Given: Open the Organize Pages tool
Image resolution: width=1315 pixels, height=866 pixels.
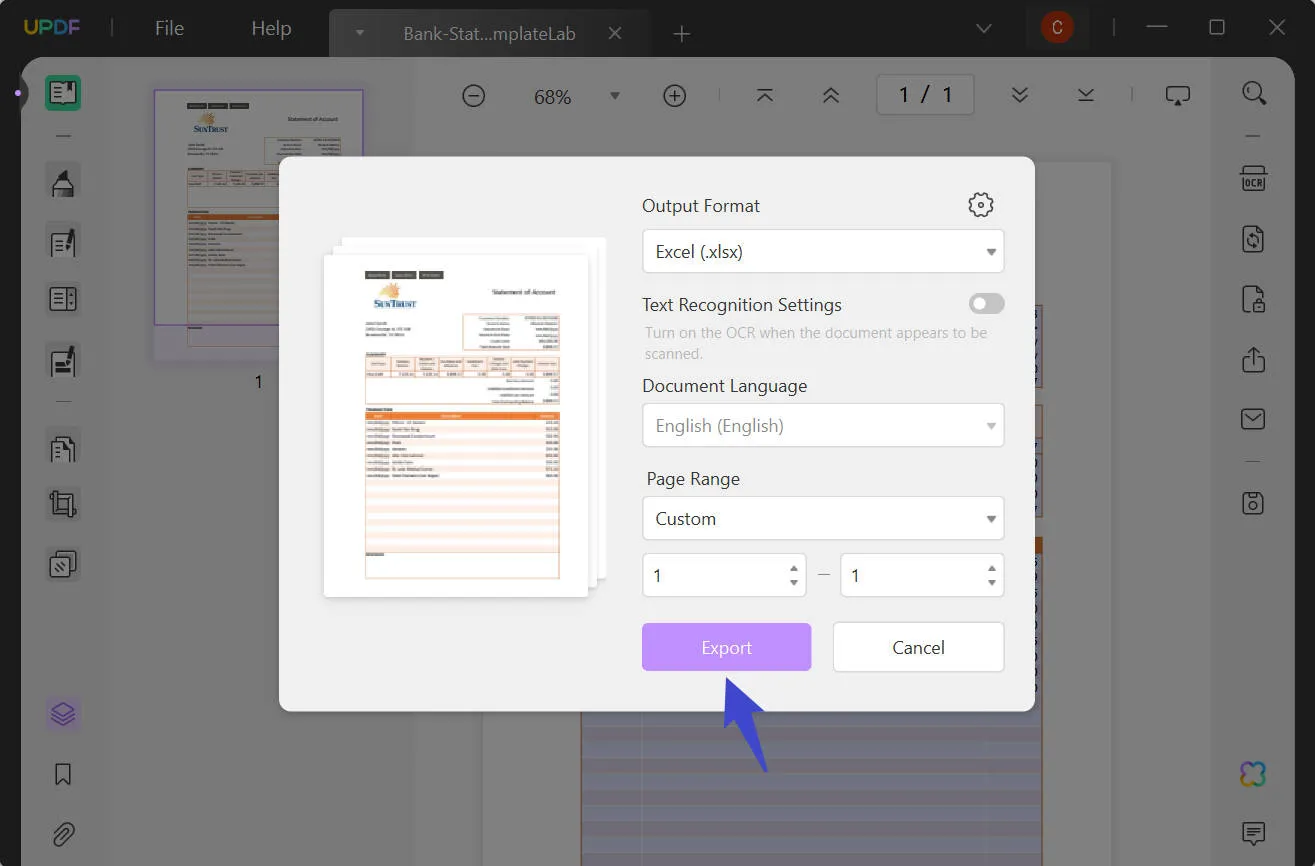Looking at the screenshot, I should 63,447.
